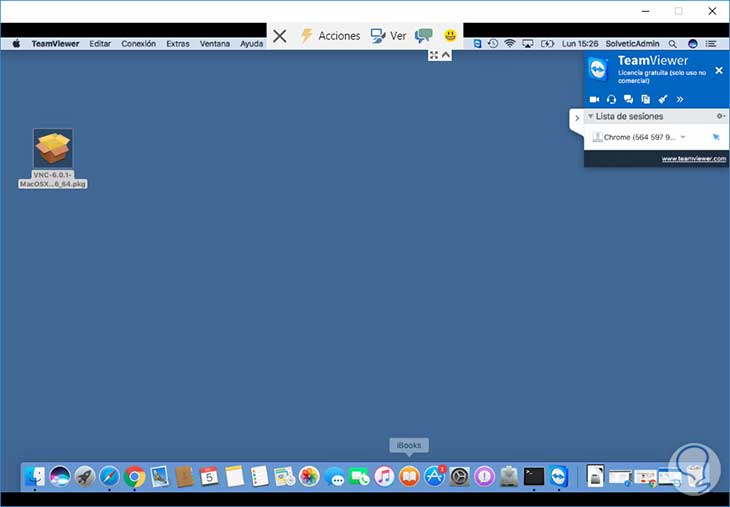Open chat from the TeamViewer panel
730x507 pixels.
pos(629,99)
